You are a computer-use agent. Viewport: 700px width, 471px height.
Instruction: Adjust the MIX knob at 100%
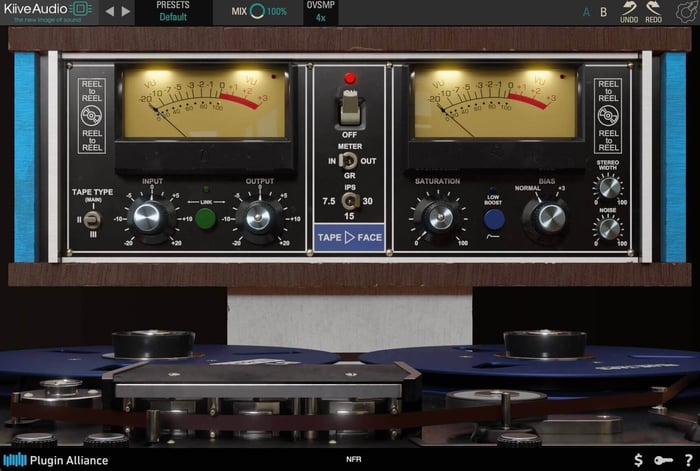pyautogui.click(x=257, y=11)
